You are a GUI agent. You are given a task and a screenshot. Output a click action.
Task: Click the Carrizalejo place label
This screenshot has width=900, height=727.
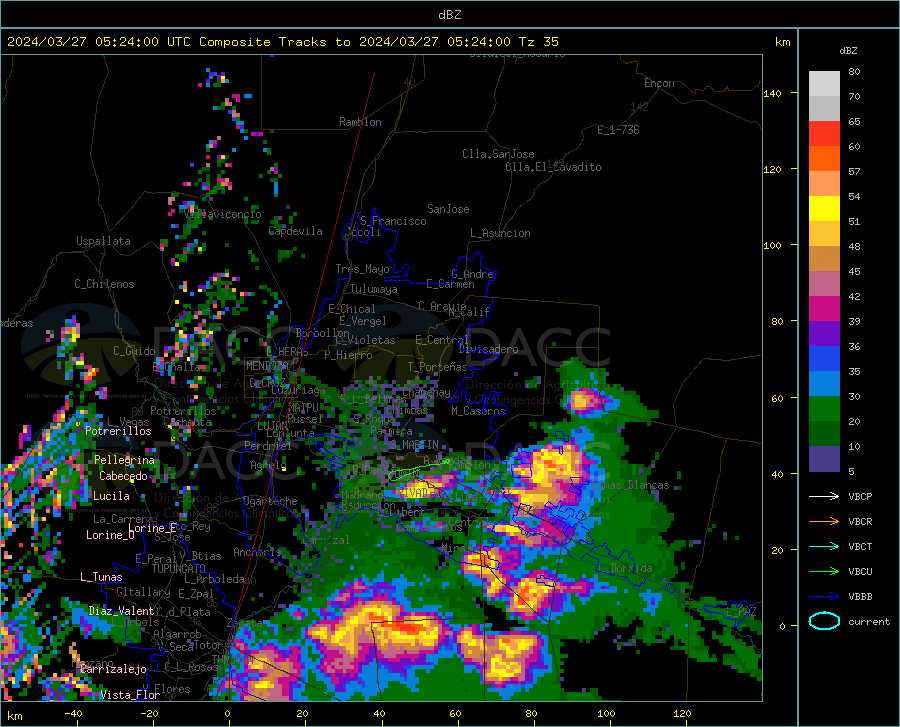114,669
